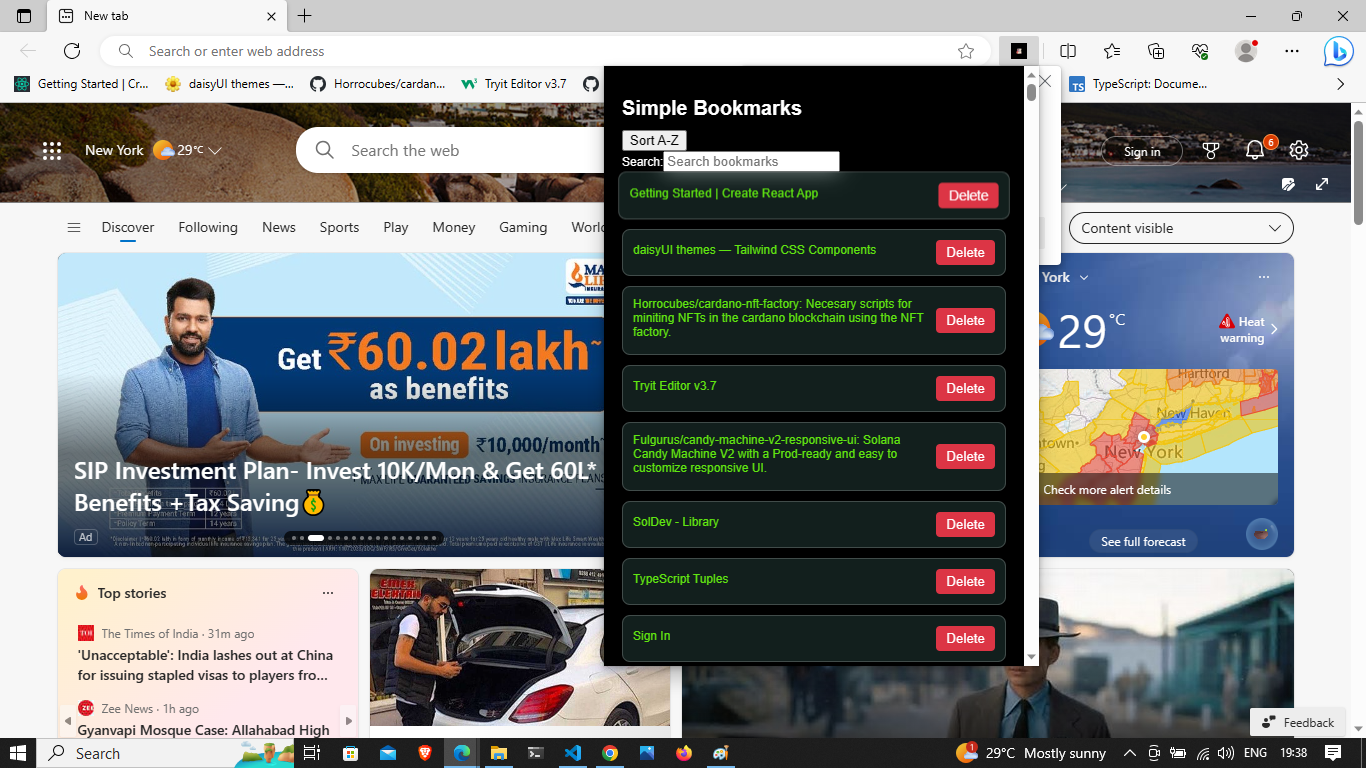1366x768 pixels.
Task: Delete the daisyUI themes bookmark
Action: tap(965, 253)
